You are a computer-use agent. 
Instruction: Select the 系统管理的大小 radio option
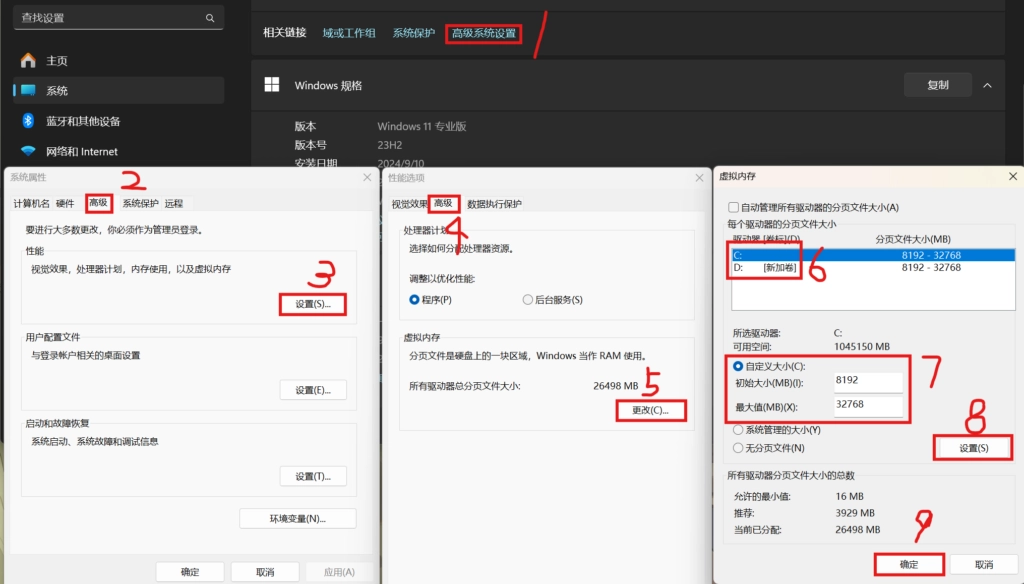[738, 429]
